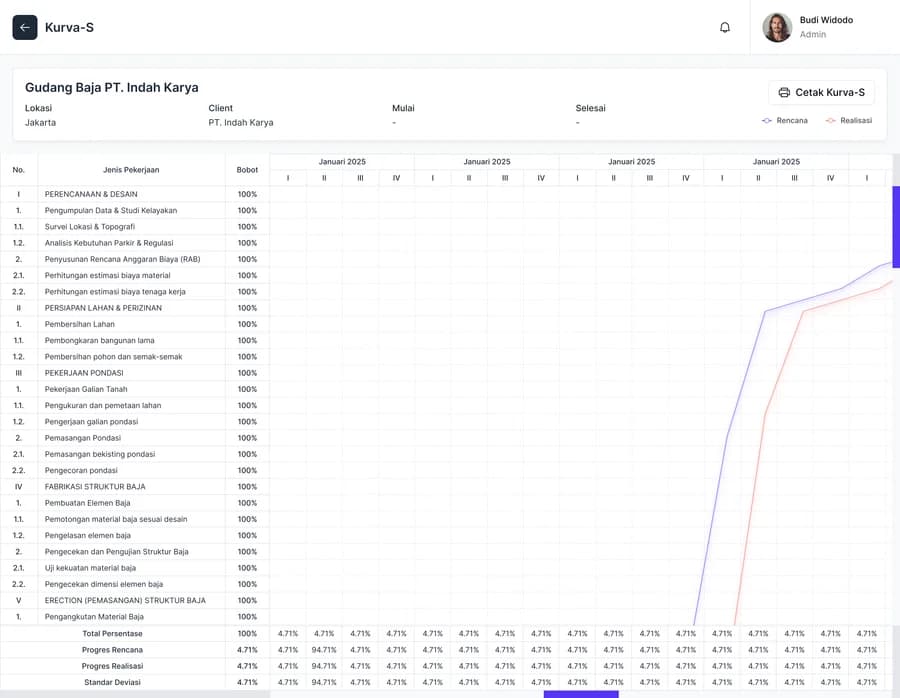Select the Pemasangan bekisting pondasi row
The width and height of the screenshot is (900, 698).
click(x=135, y=454)
